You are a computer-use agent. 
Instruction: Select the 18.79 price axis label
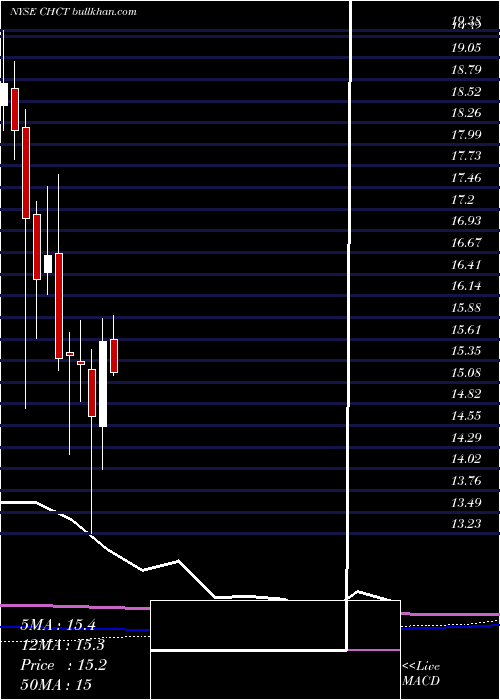point(466,70)
